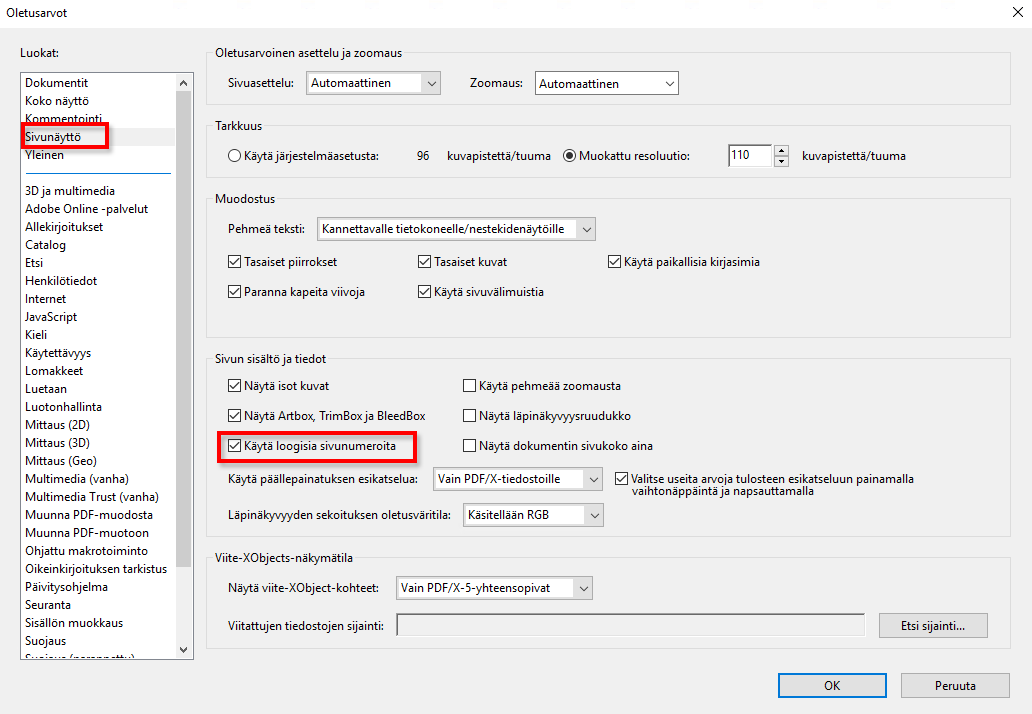The height and width of the screenshot is (714, 1032).
Task: Enable Käytä pehmeää zoomausta
Action: tap(469, 386)
